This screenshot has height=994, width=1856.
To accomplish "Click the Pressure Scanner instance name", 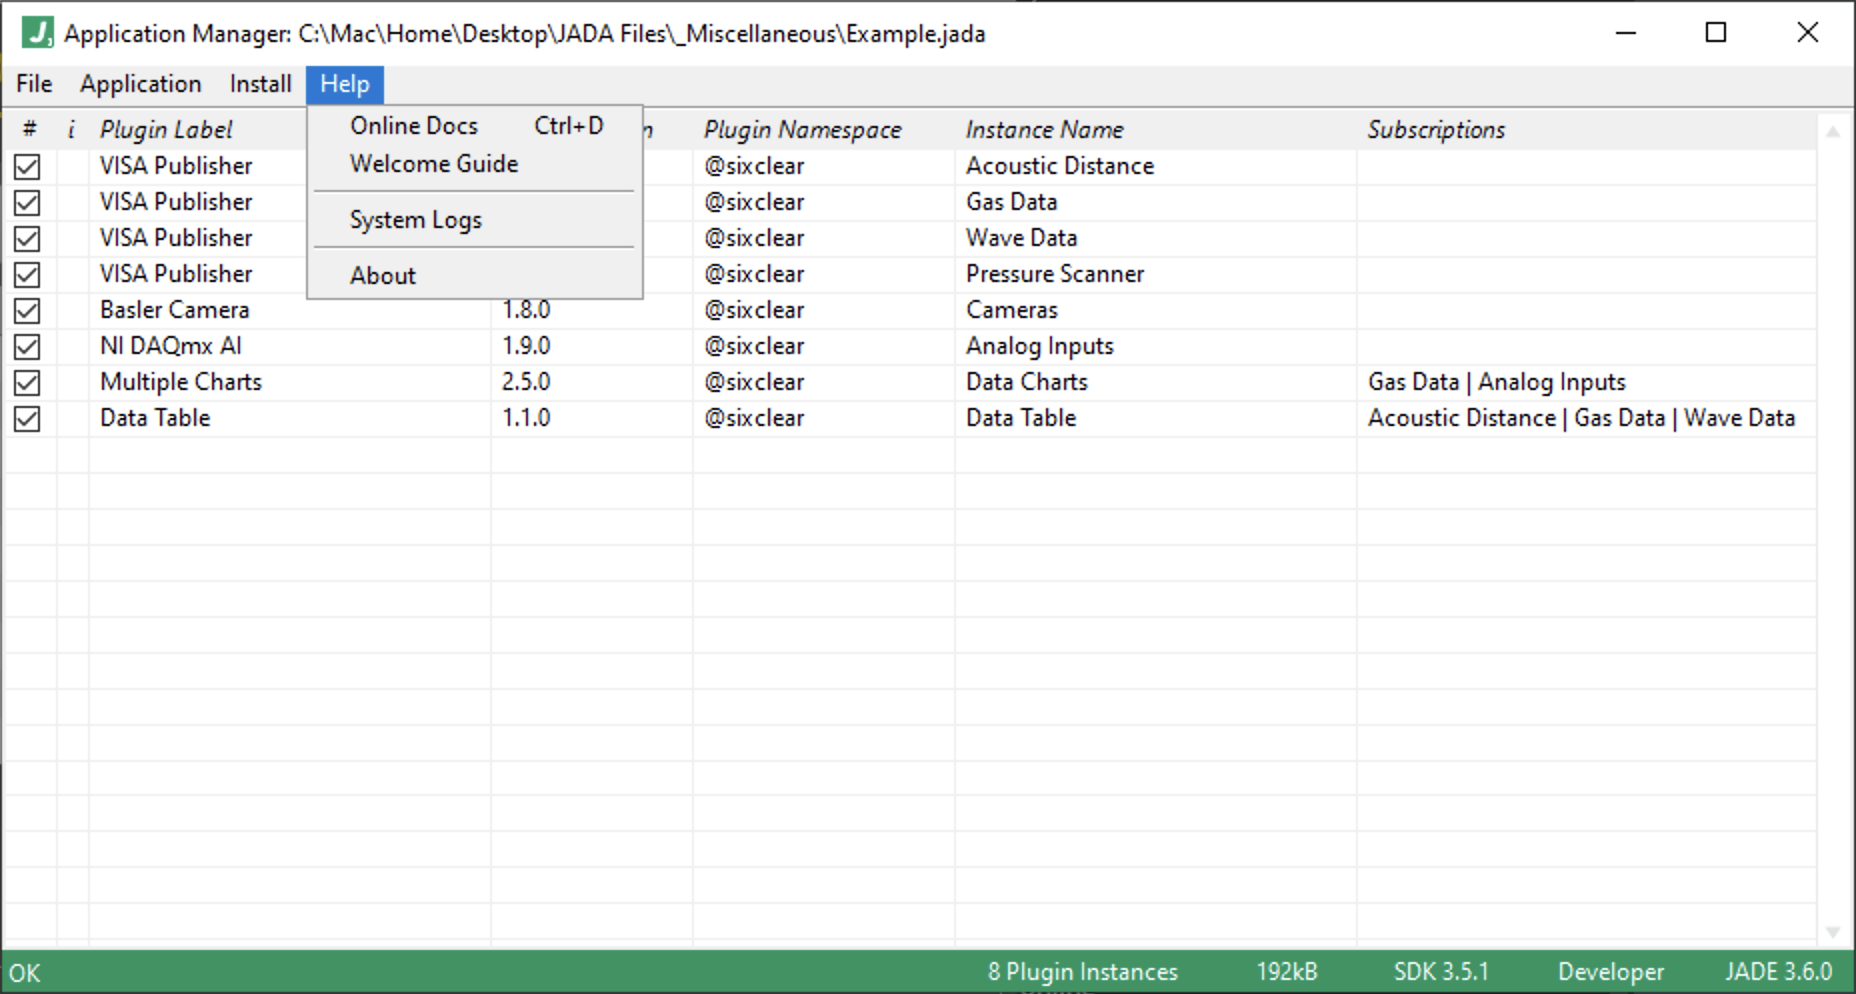I will tap(1055, 274).
